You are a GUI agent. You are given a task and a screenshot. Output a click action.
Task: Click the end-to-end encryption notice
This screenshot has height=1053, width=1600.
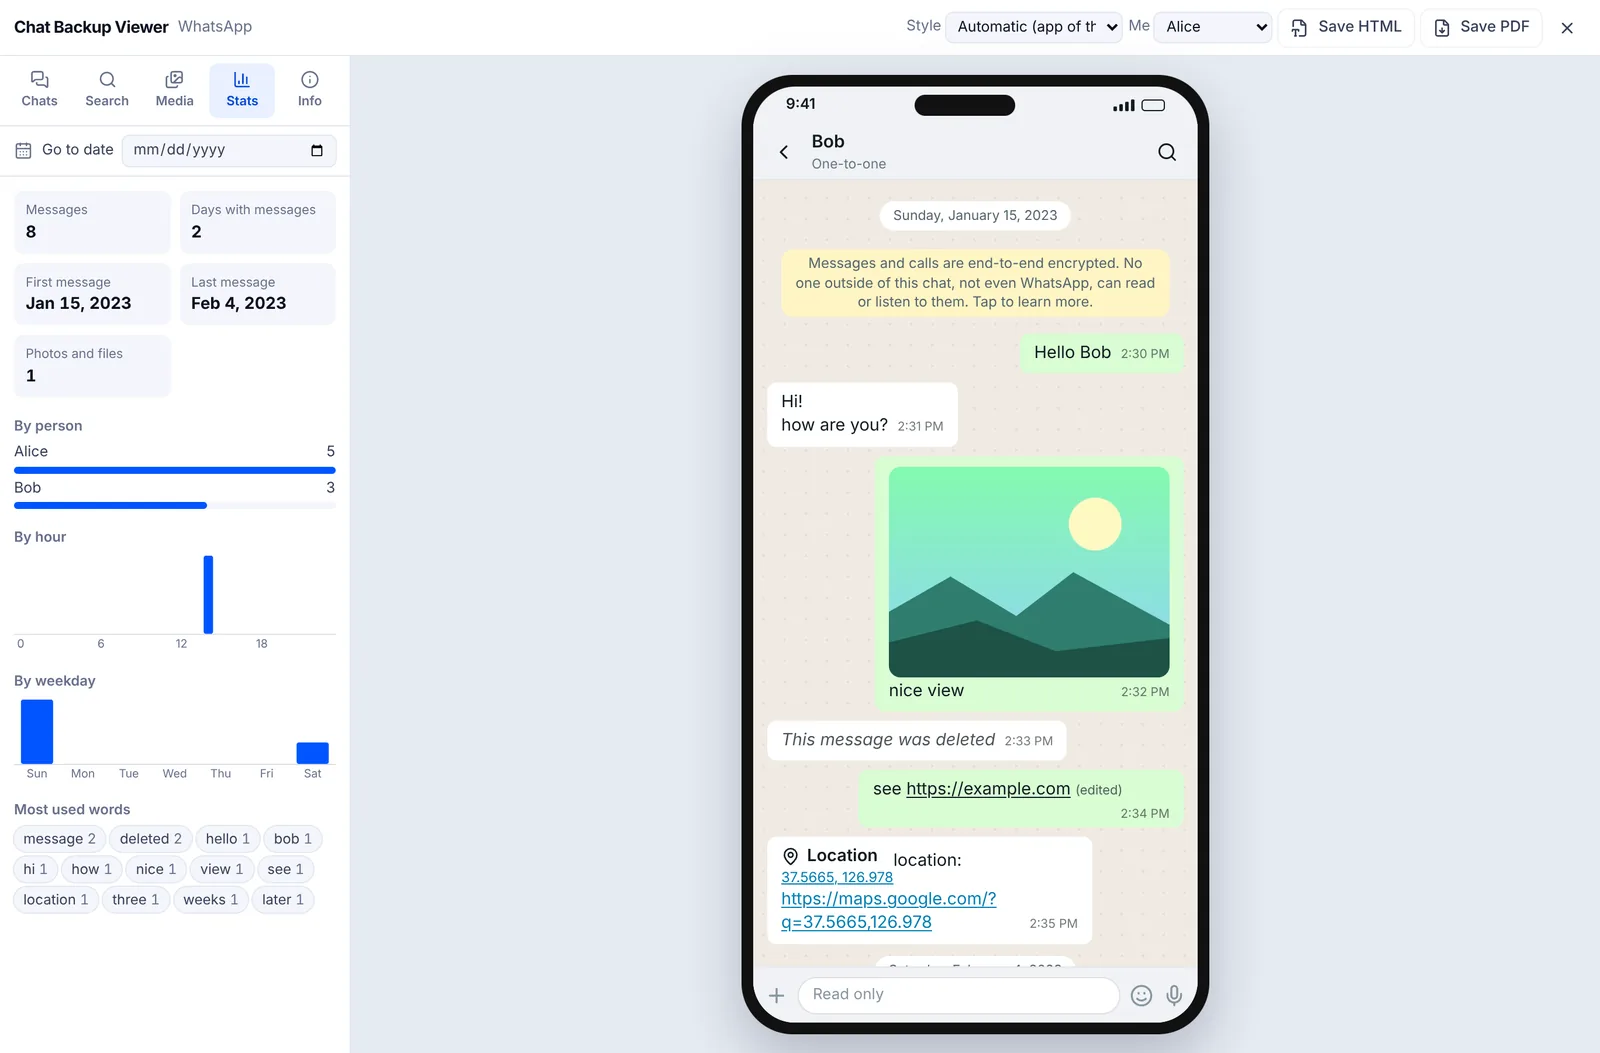point(975,283)
